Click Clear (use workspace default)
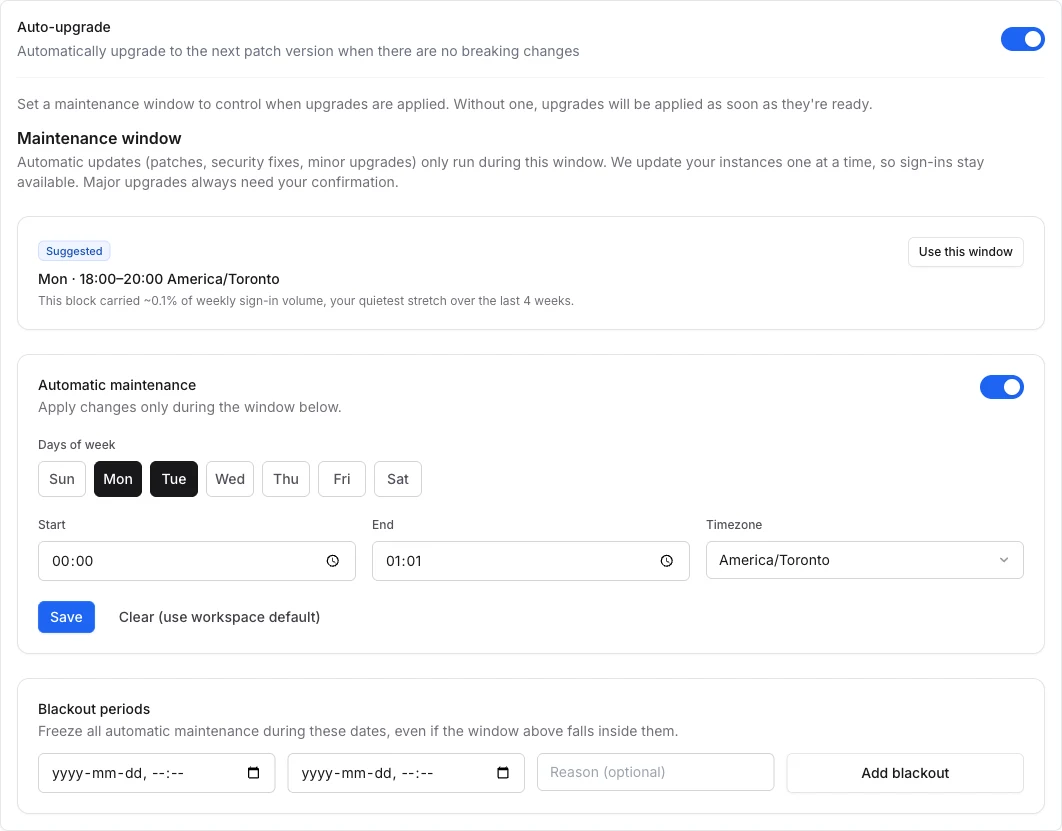This screenshot has width=1062, height=831. pyautogui.click(x=219, y=617)
